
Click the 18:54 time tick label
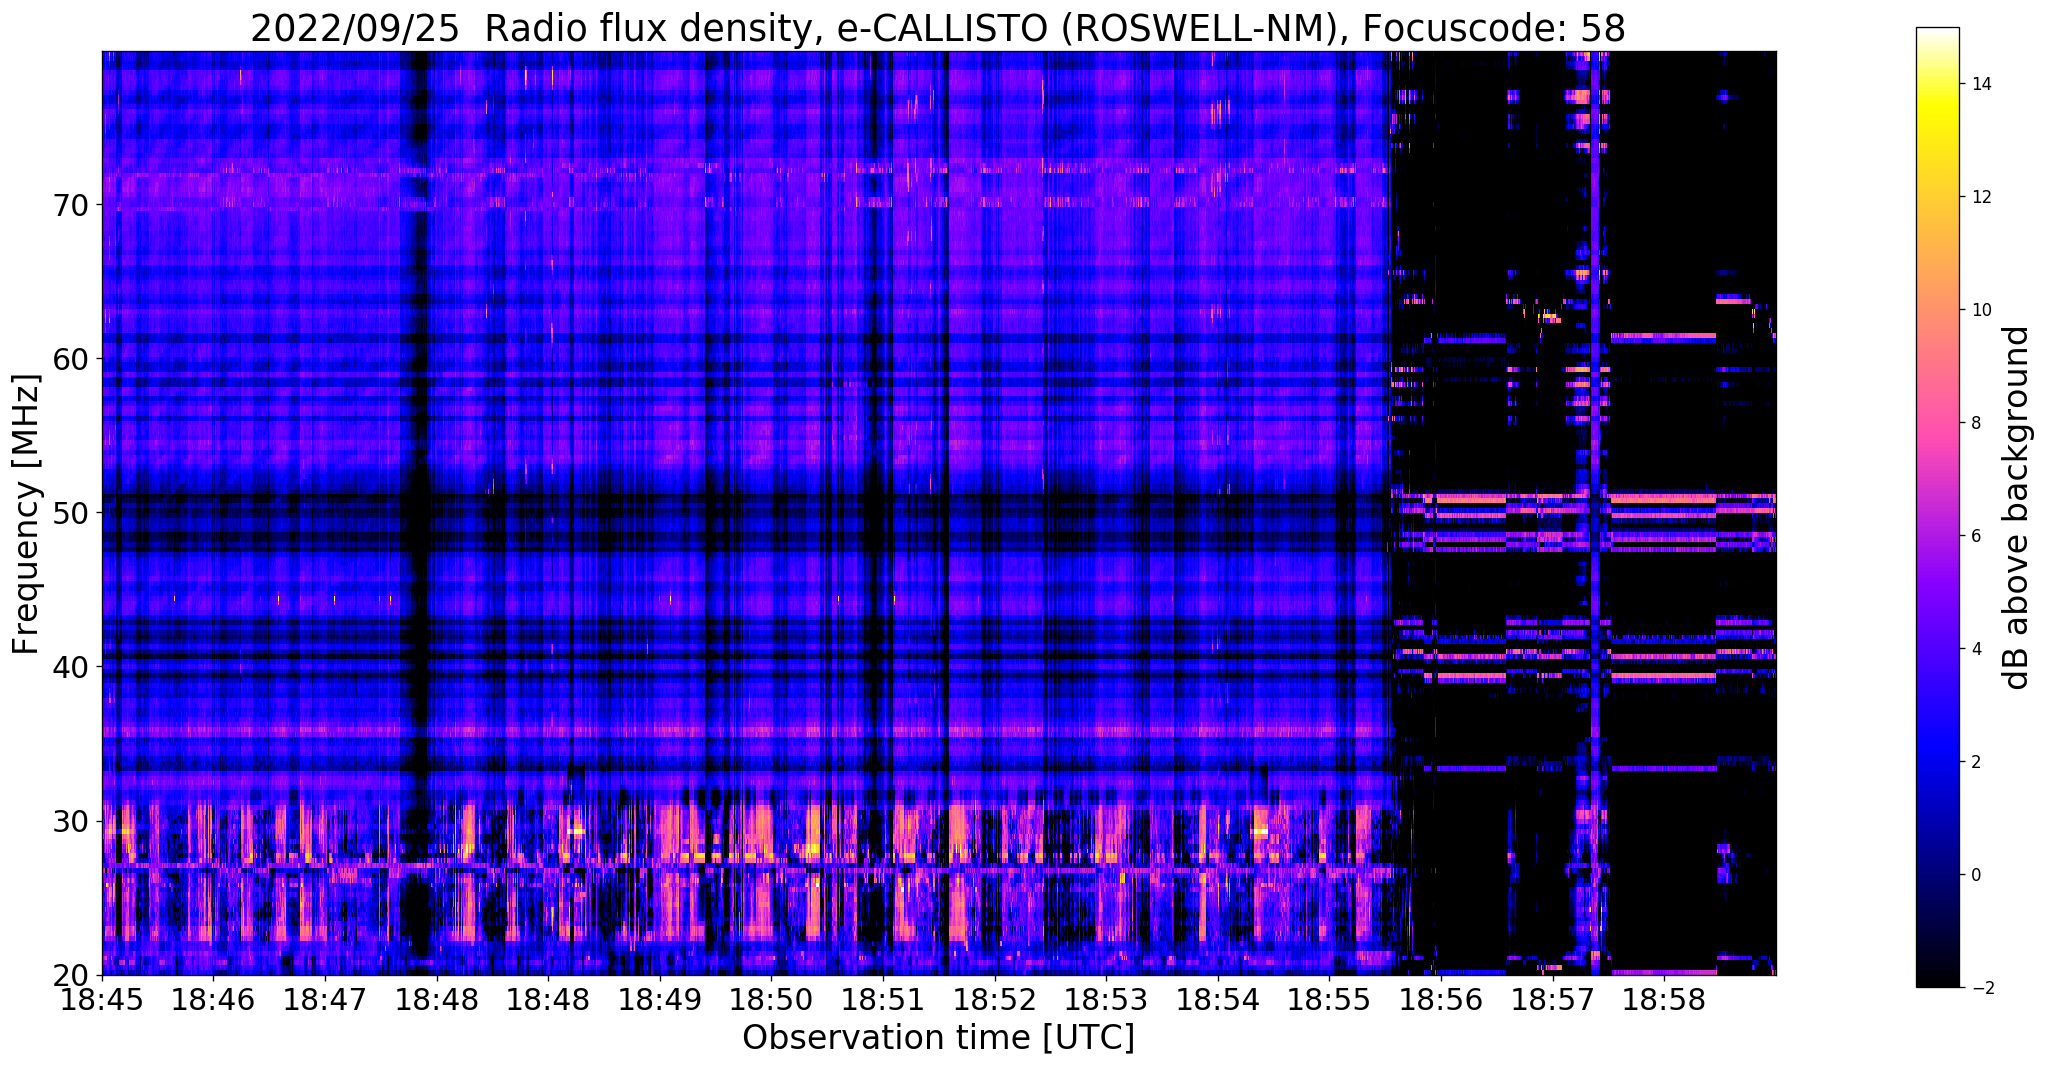point(1218,1000)
